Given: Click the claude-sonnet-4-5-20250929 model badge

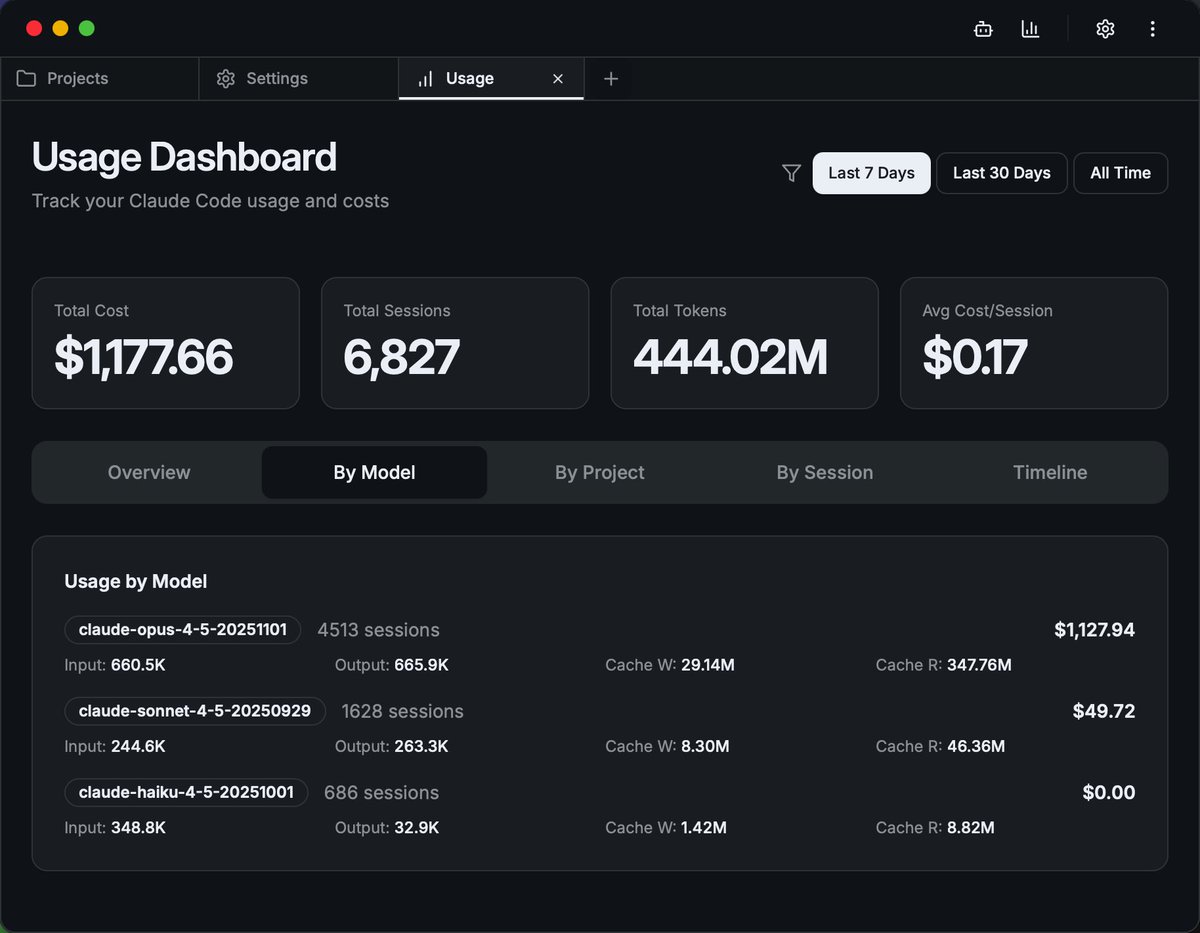Looking at the screenshot, I should pyautogui.click(x=195, y=711).
